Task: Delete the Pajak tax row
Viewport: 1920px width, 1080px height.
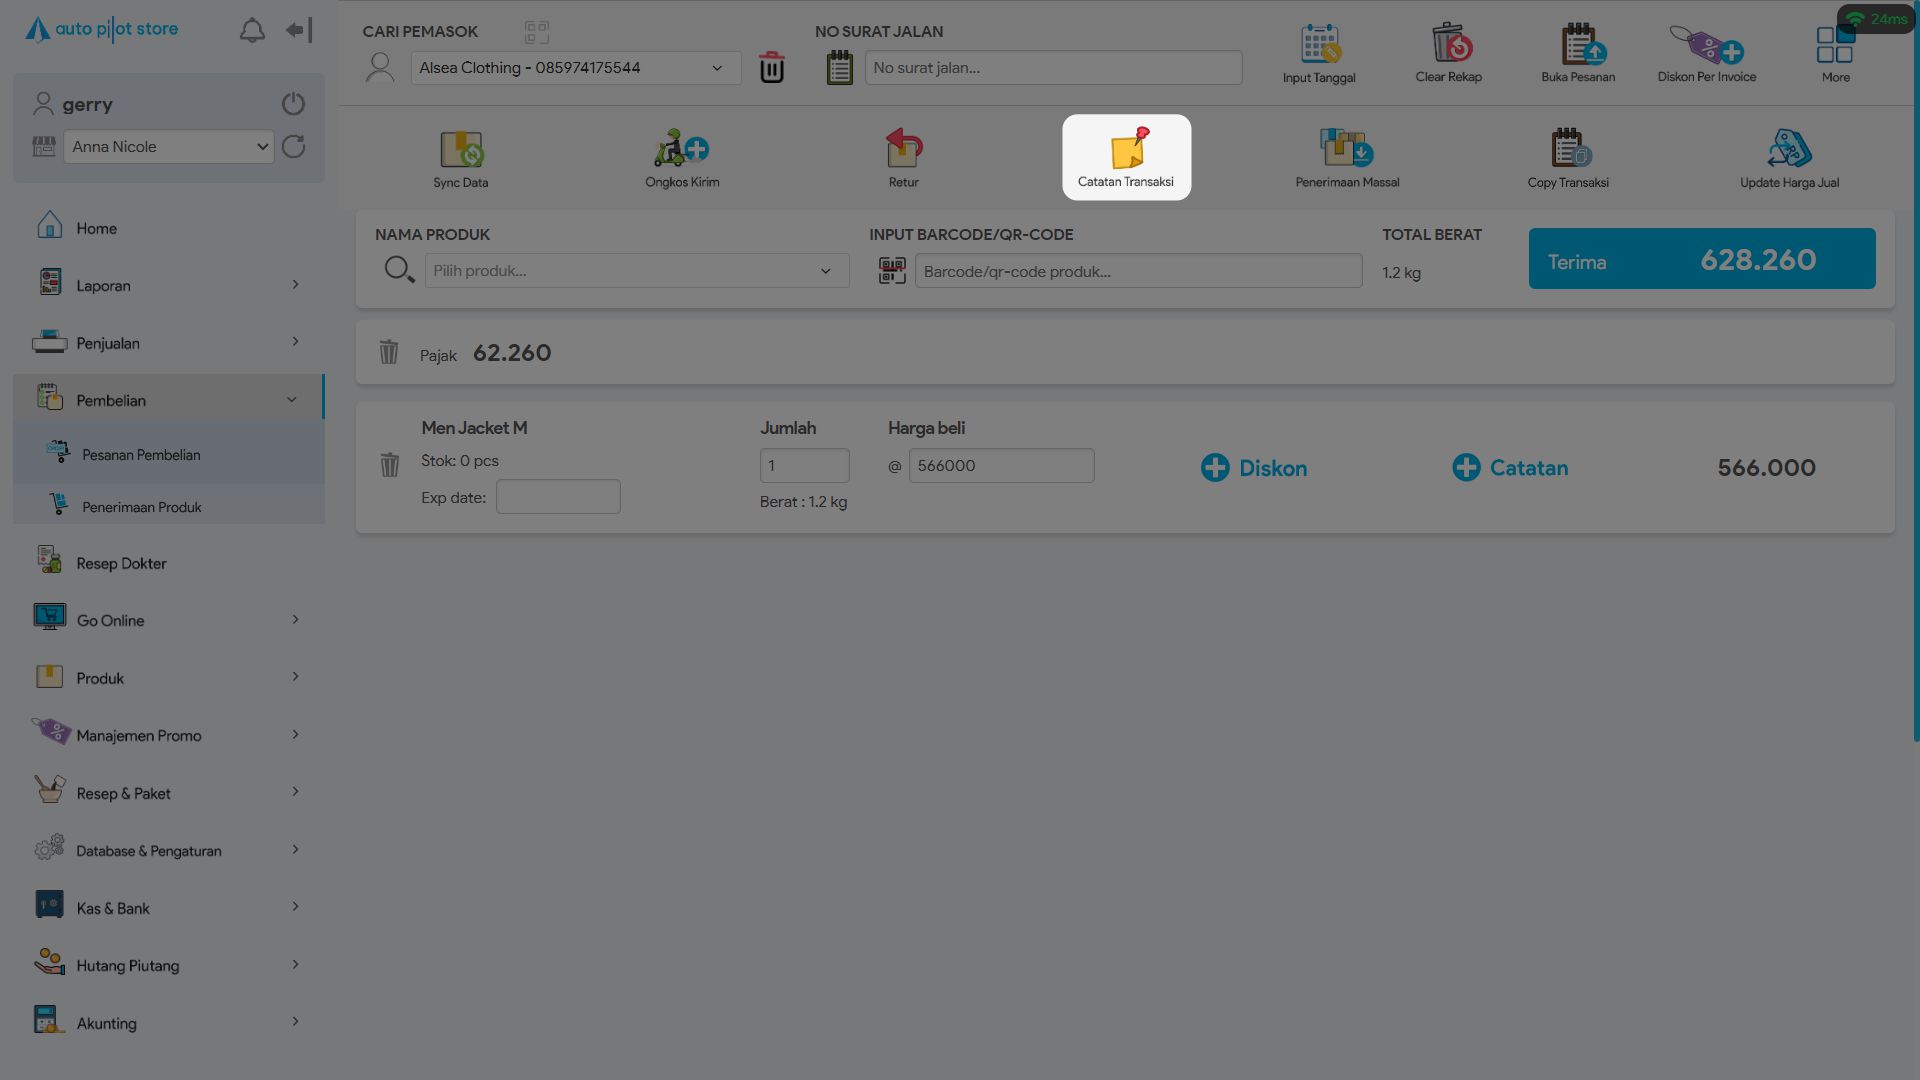Action: coord(389,353)
